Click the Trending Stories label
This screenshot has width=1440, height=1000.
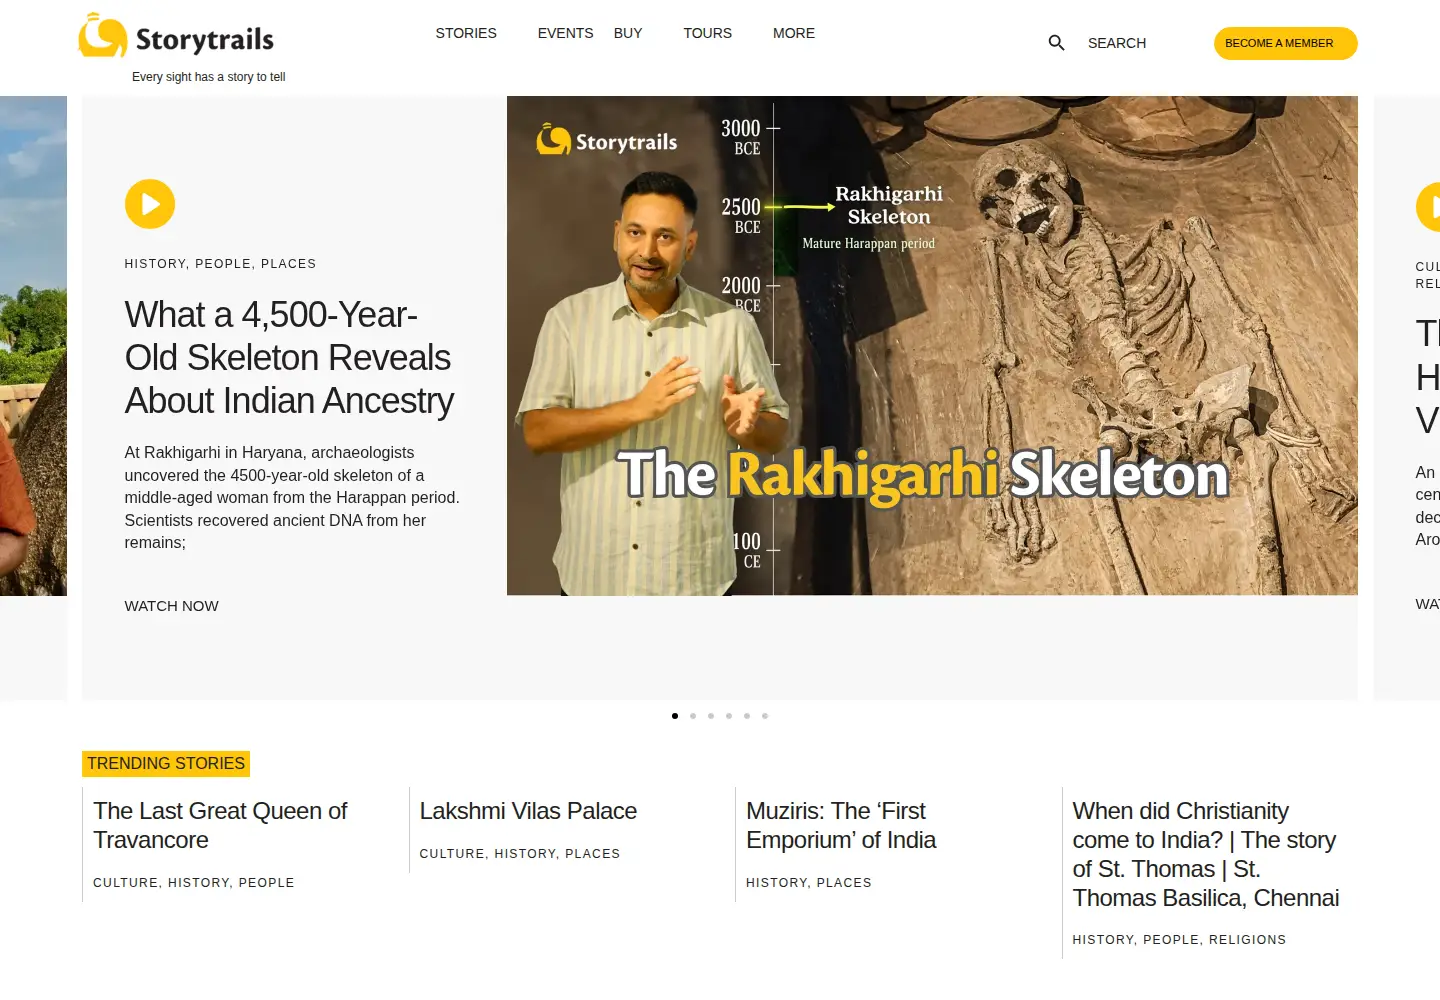pyautogui.click(x=166, y=764)
